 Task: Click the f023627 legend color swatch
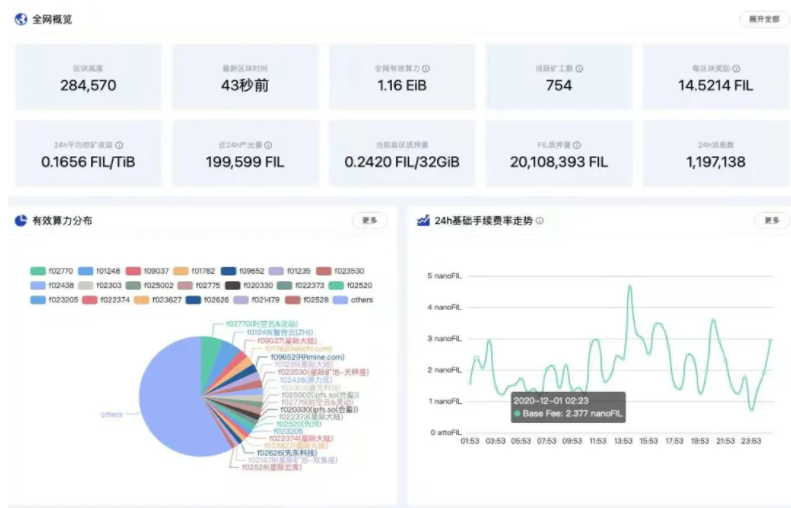tap(141, 300)
